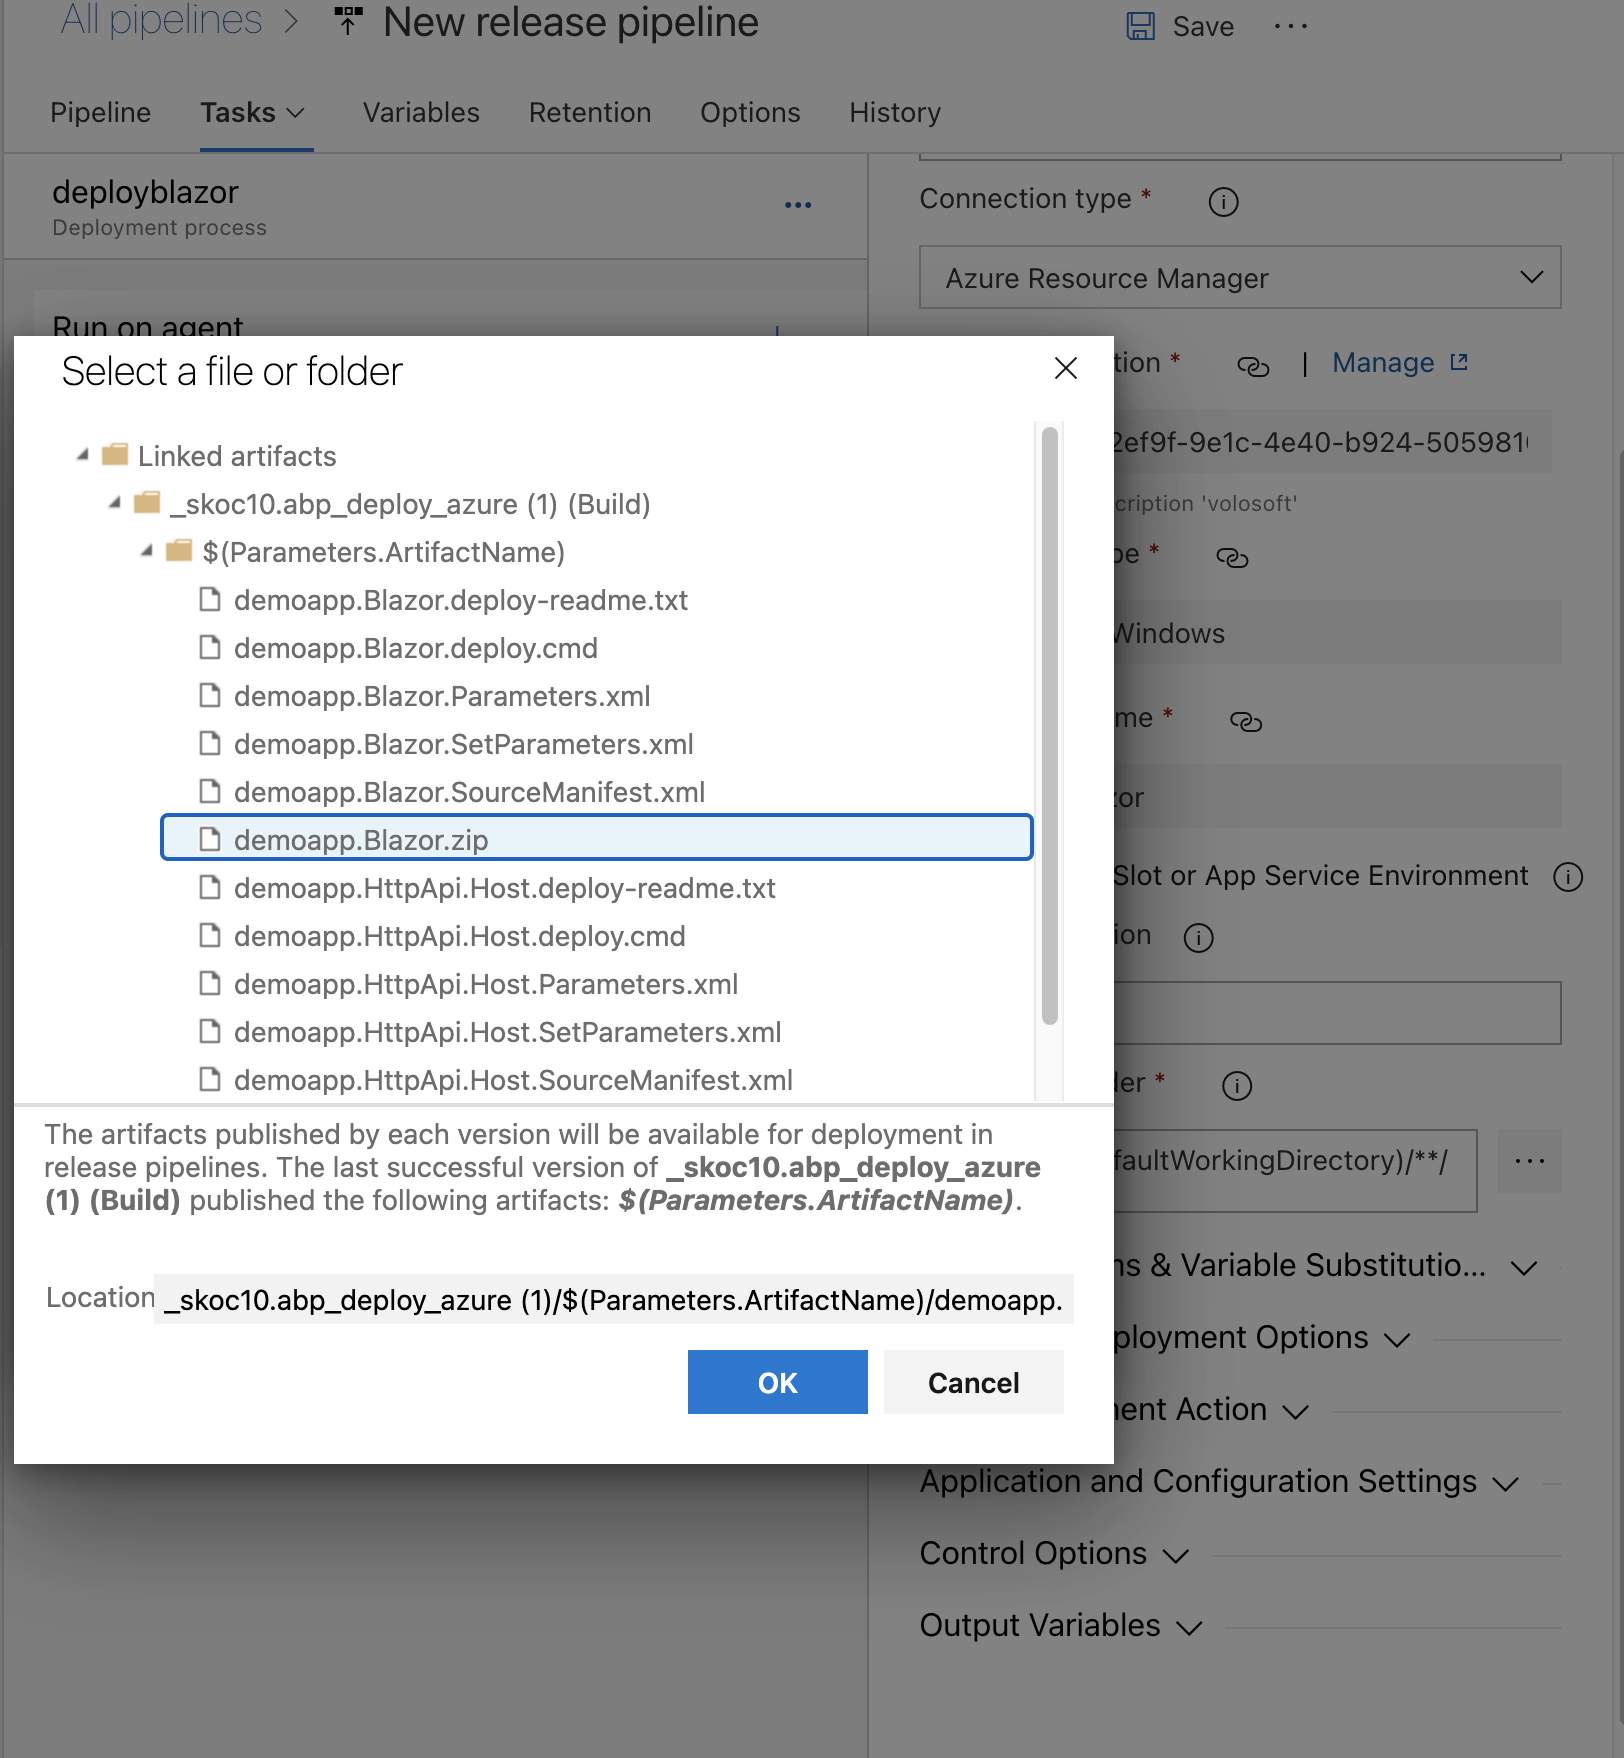1624x1758 pixels.
Task: Confirm file selection with OK button
Action: click(x=777, y=1382)
